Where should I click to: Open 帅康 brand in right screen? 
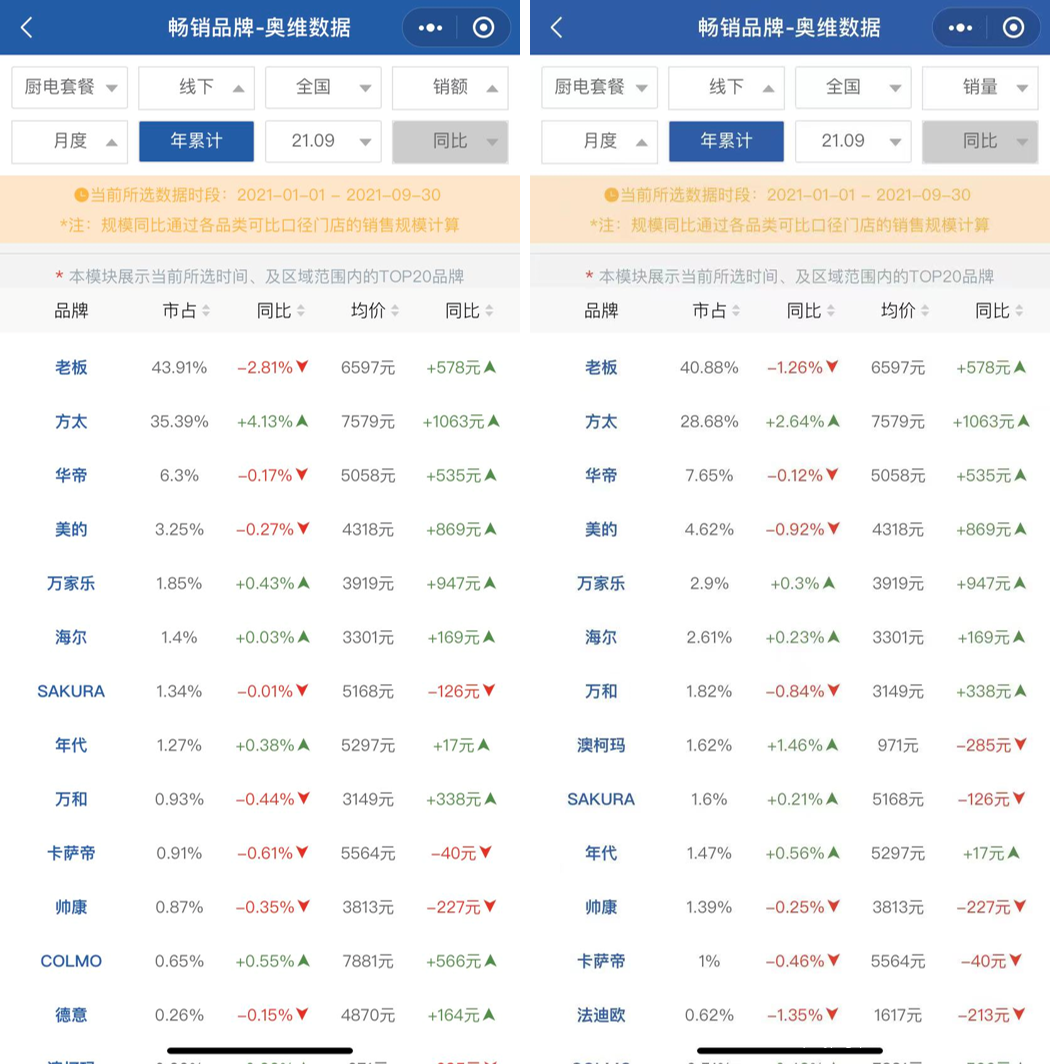601,907
